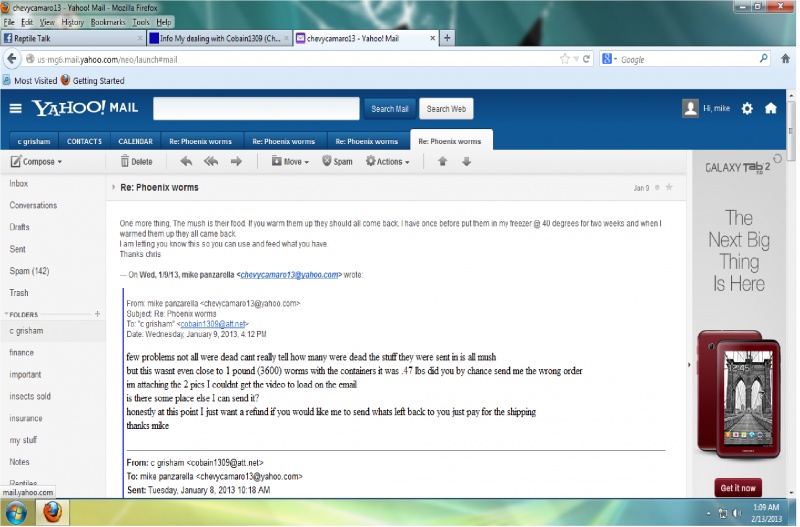The height and width of the screenshot is (527, 800).
Task: Open the Bookmarks menu
Action: [108, 22]
